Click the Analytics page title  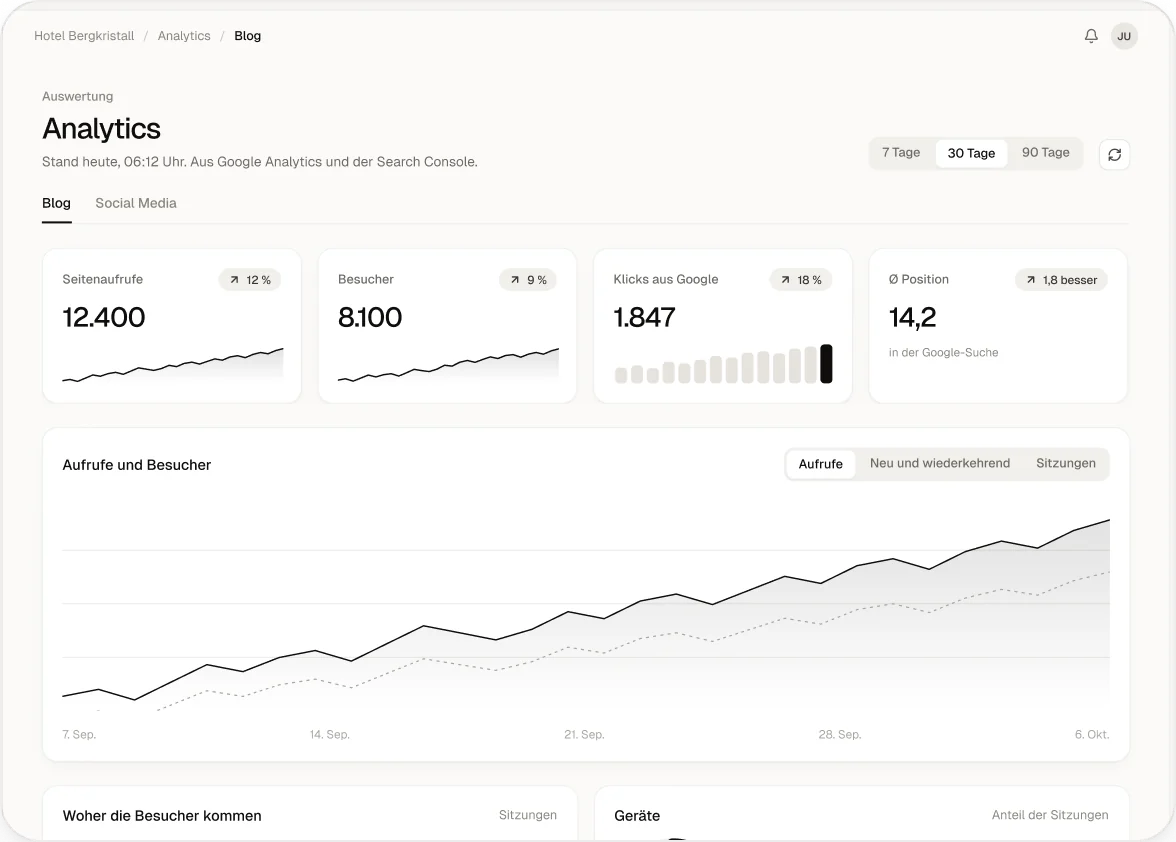(101, 129)
